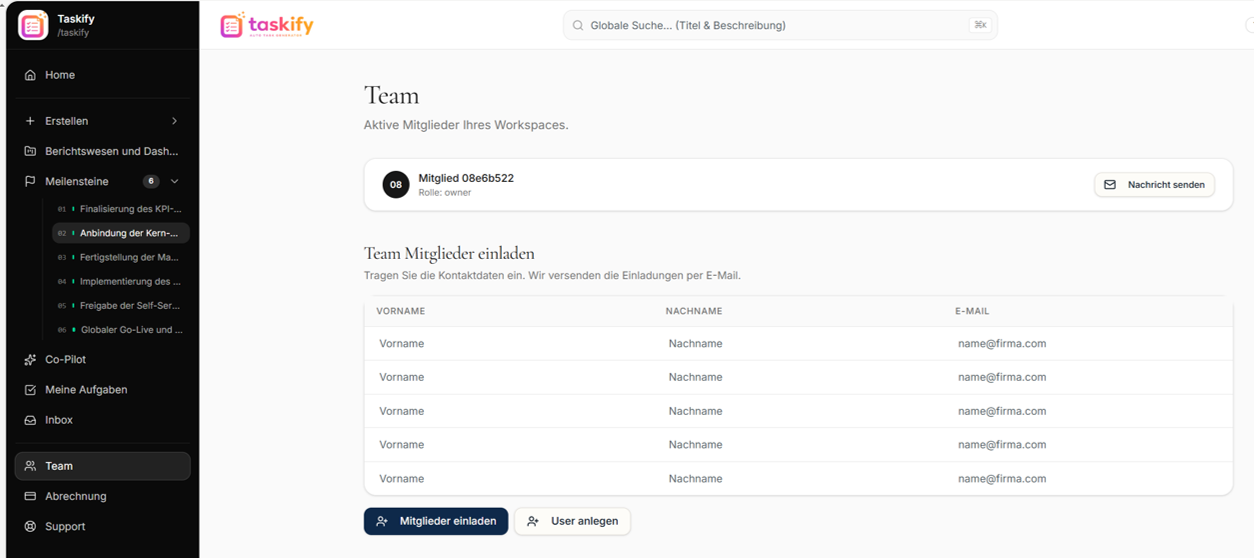1254x558 pixels.
Task: Click the 08 member avatar
Action: click(x=396, y=185)
